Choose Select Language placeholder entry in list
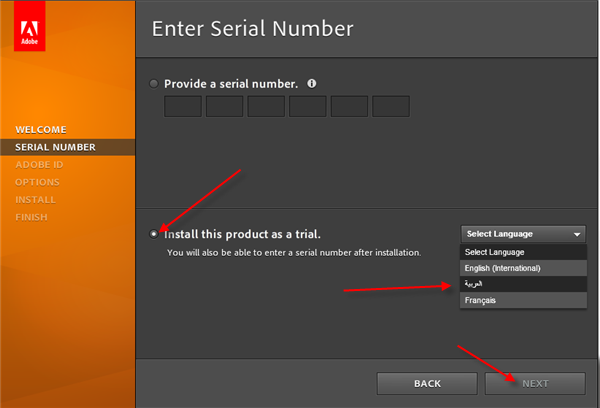 tap(523, 252)
